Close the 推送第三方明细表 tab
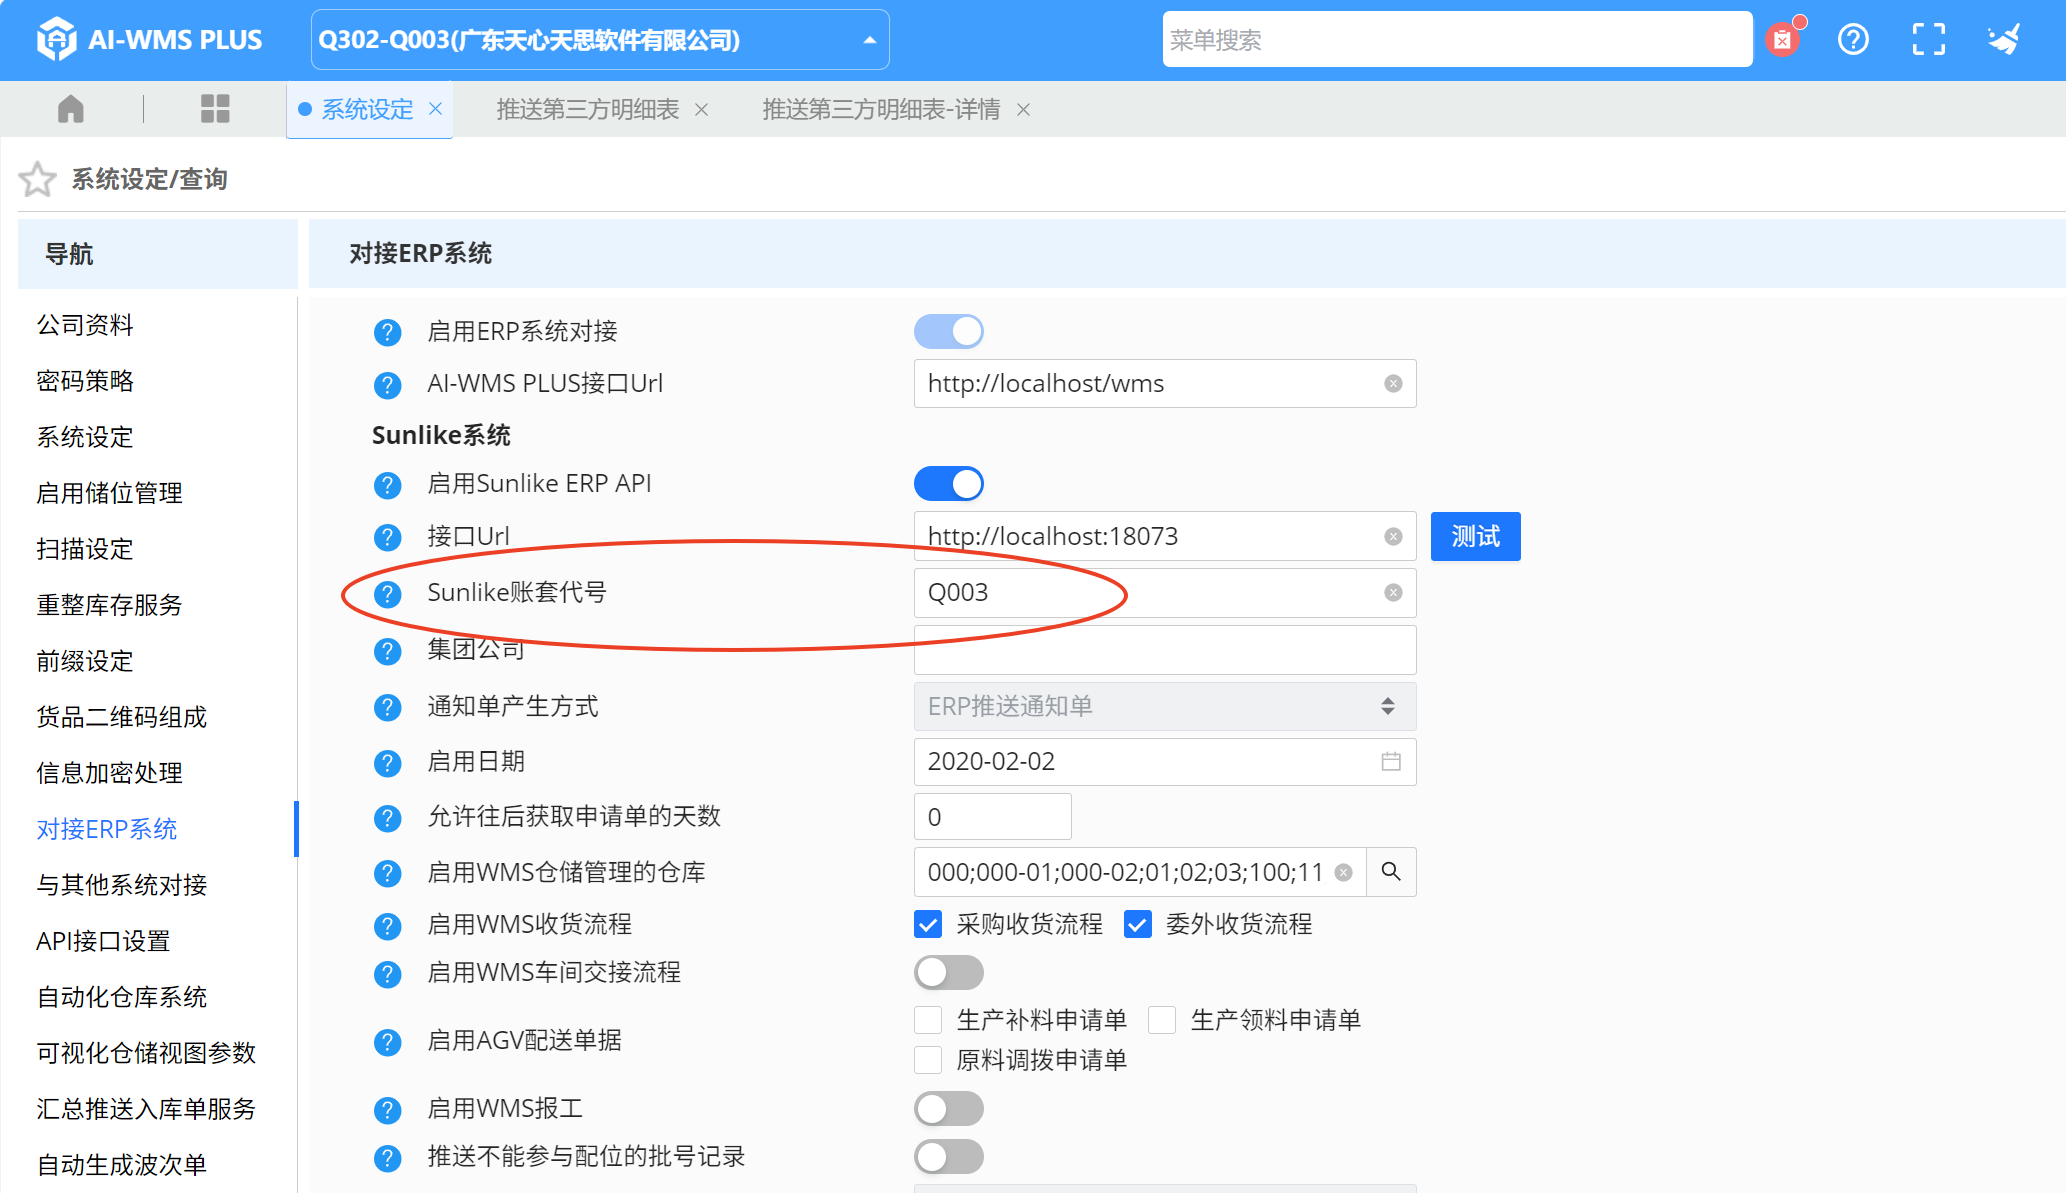Image resolution: width=2066 pixels, height=1193 pixels. coord(702,109)
